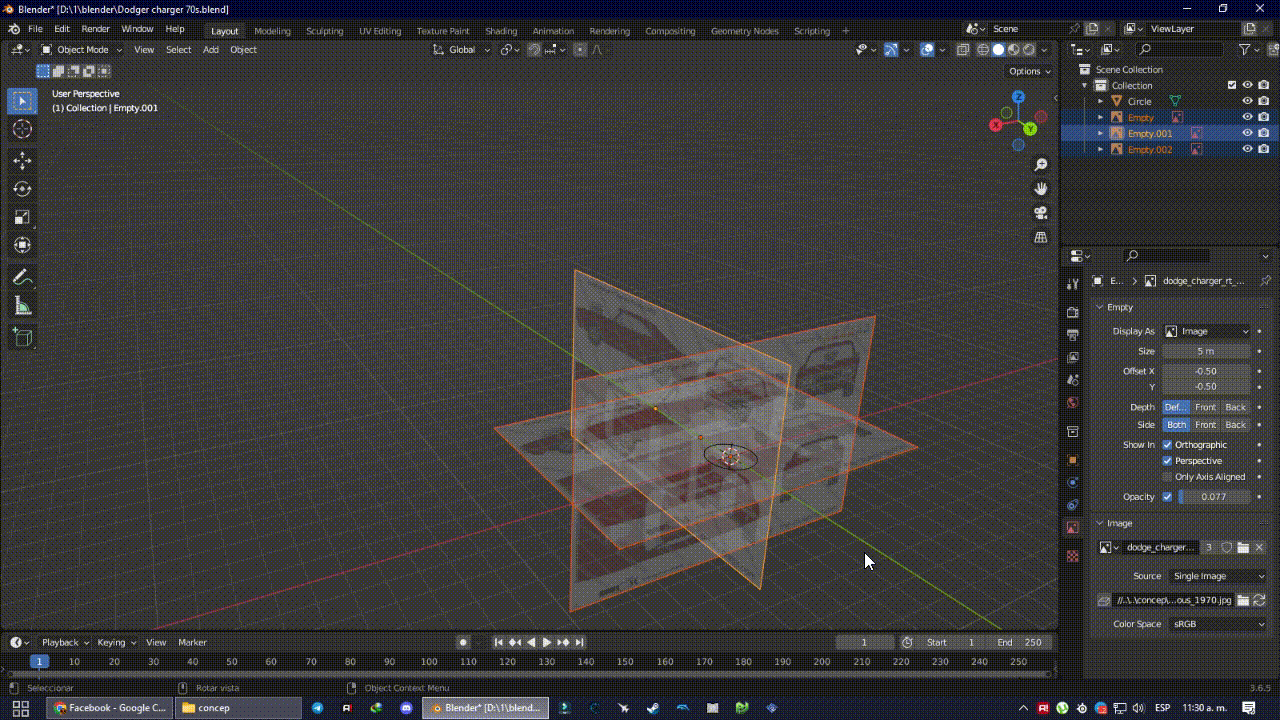Open the Global transform orientation dropdown
This screenshot has width=1280, height=720.
(x=461, y=49)
